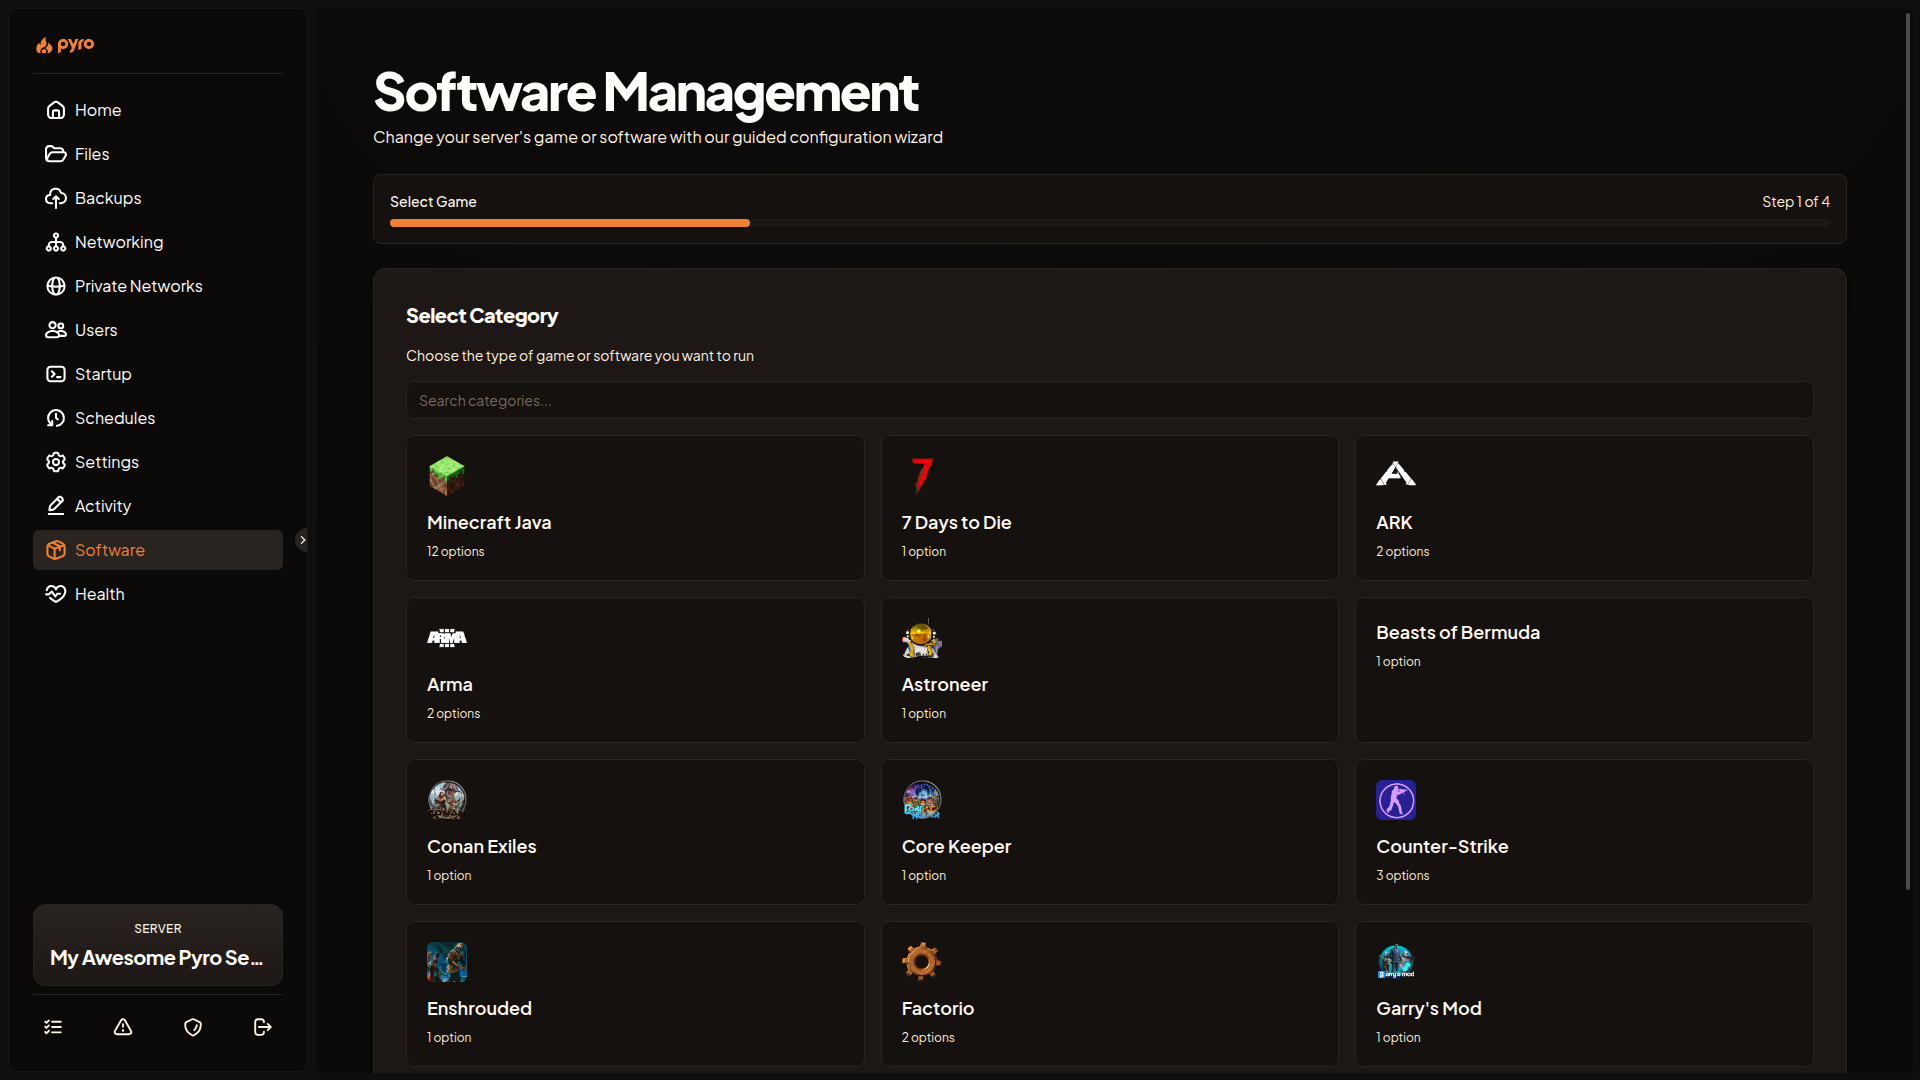Screen dimensions: 1920x1080
Task: Click the "Step 1 of 4" label
Action: 1796,202
